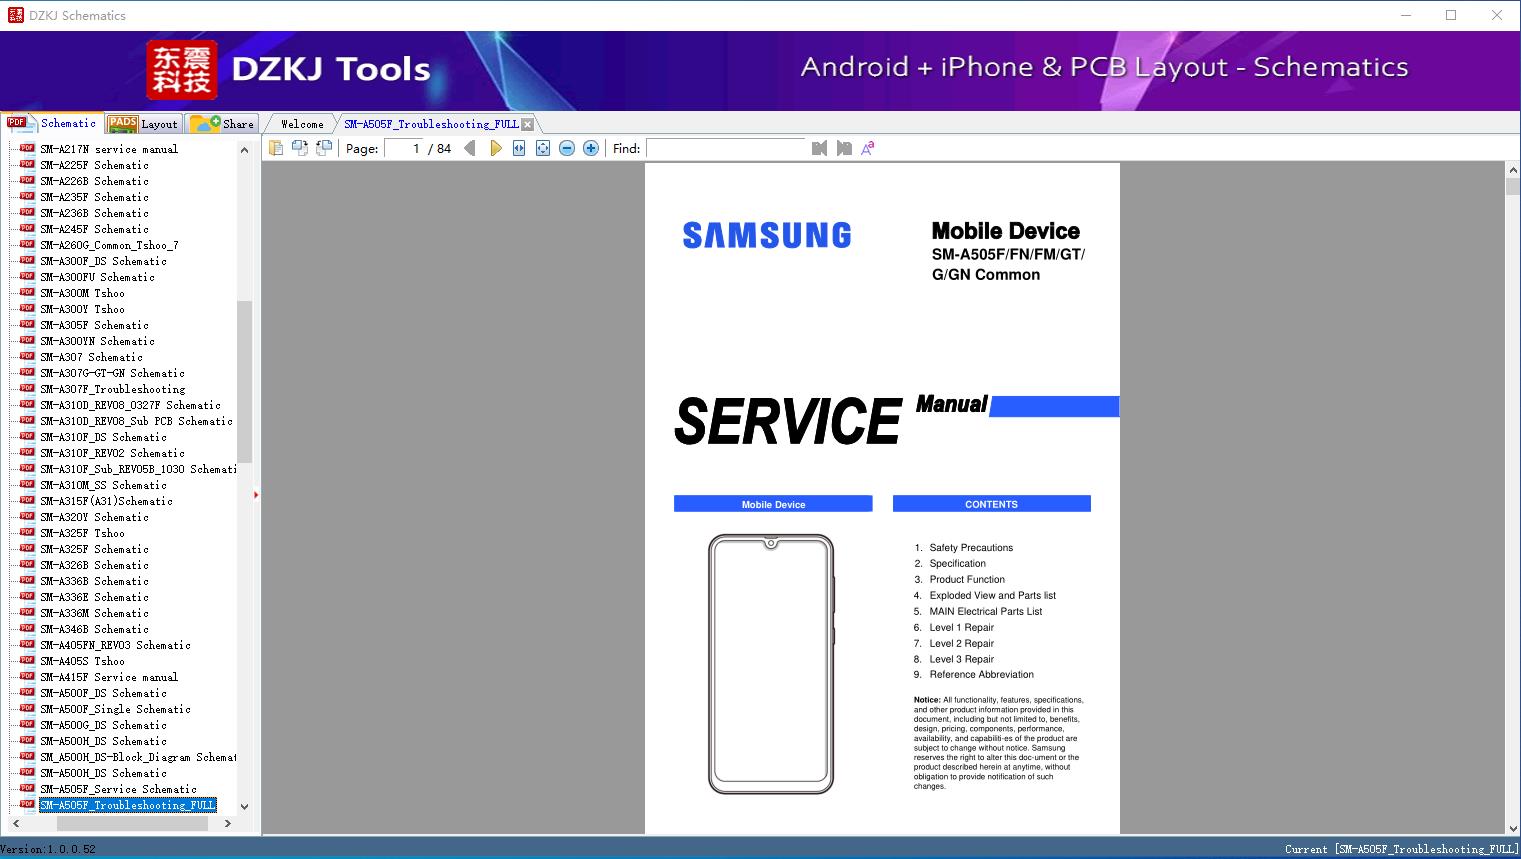Viewport: 1521px width, 859px height.
Task: Click the DZKJ logo in the banner
Action: tap(182, 70)
